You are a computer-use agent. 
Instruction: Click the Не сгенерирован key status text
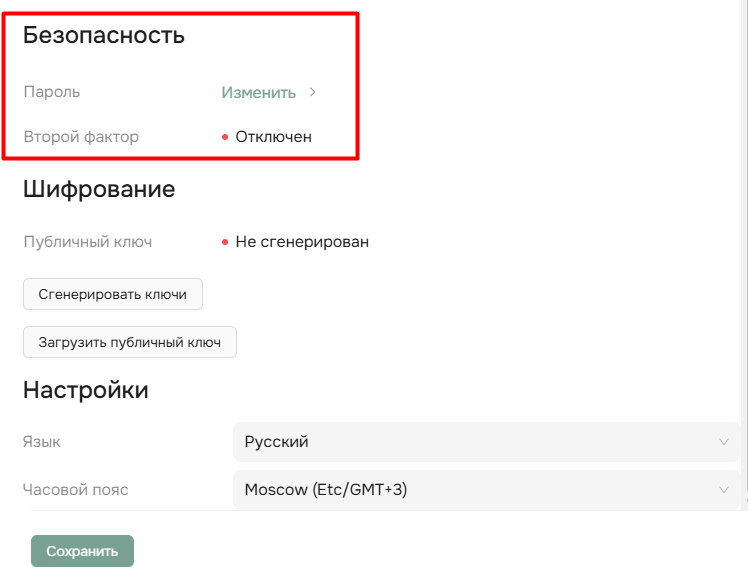coord(302,242)
